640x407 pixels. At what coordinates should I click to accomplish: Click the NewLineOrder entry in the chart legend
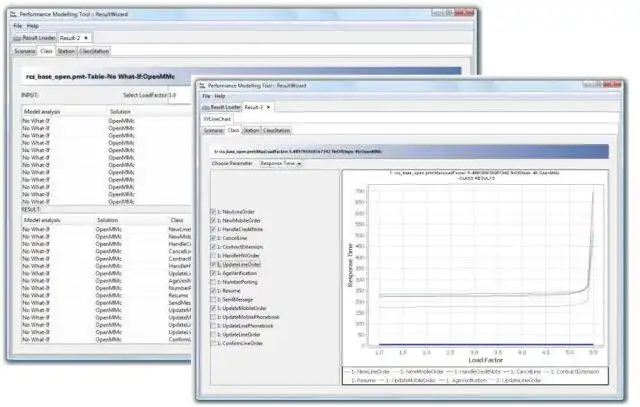pos(370,372)
